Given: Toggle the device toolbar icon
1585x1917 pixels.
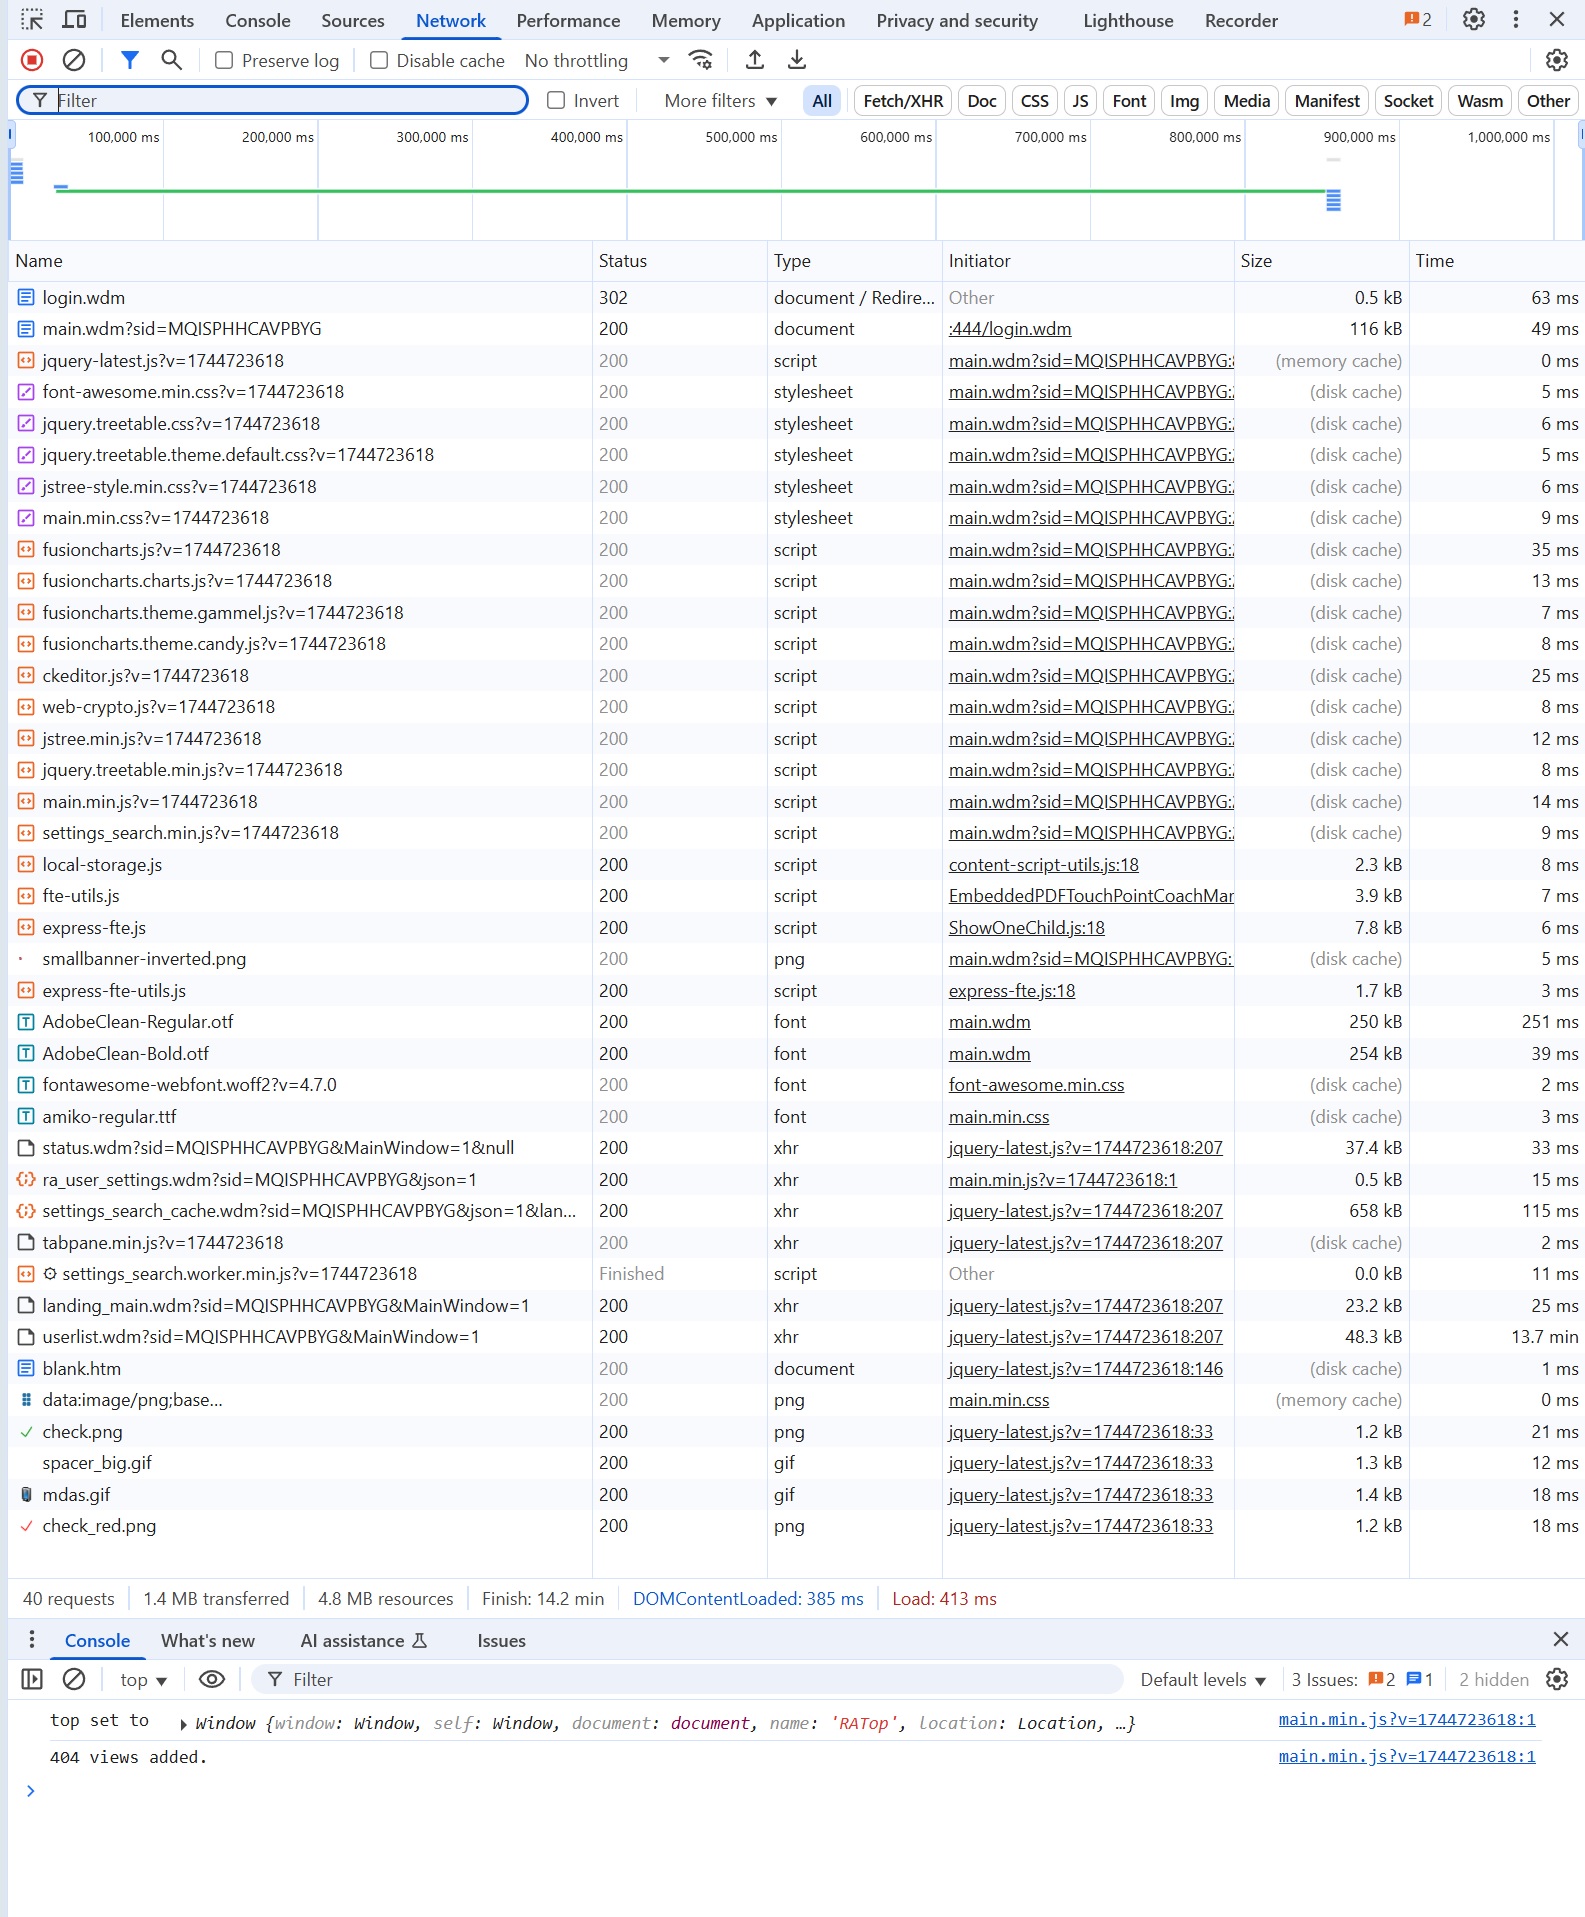Looking at the screenshot, I should tap(74, 20).
